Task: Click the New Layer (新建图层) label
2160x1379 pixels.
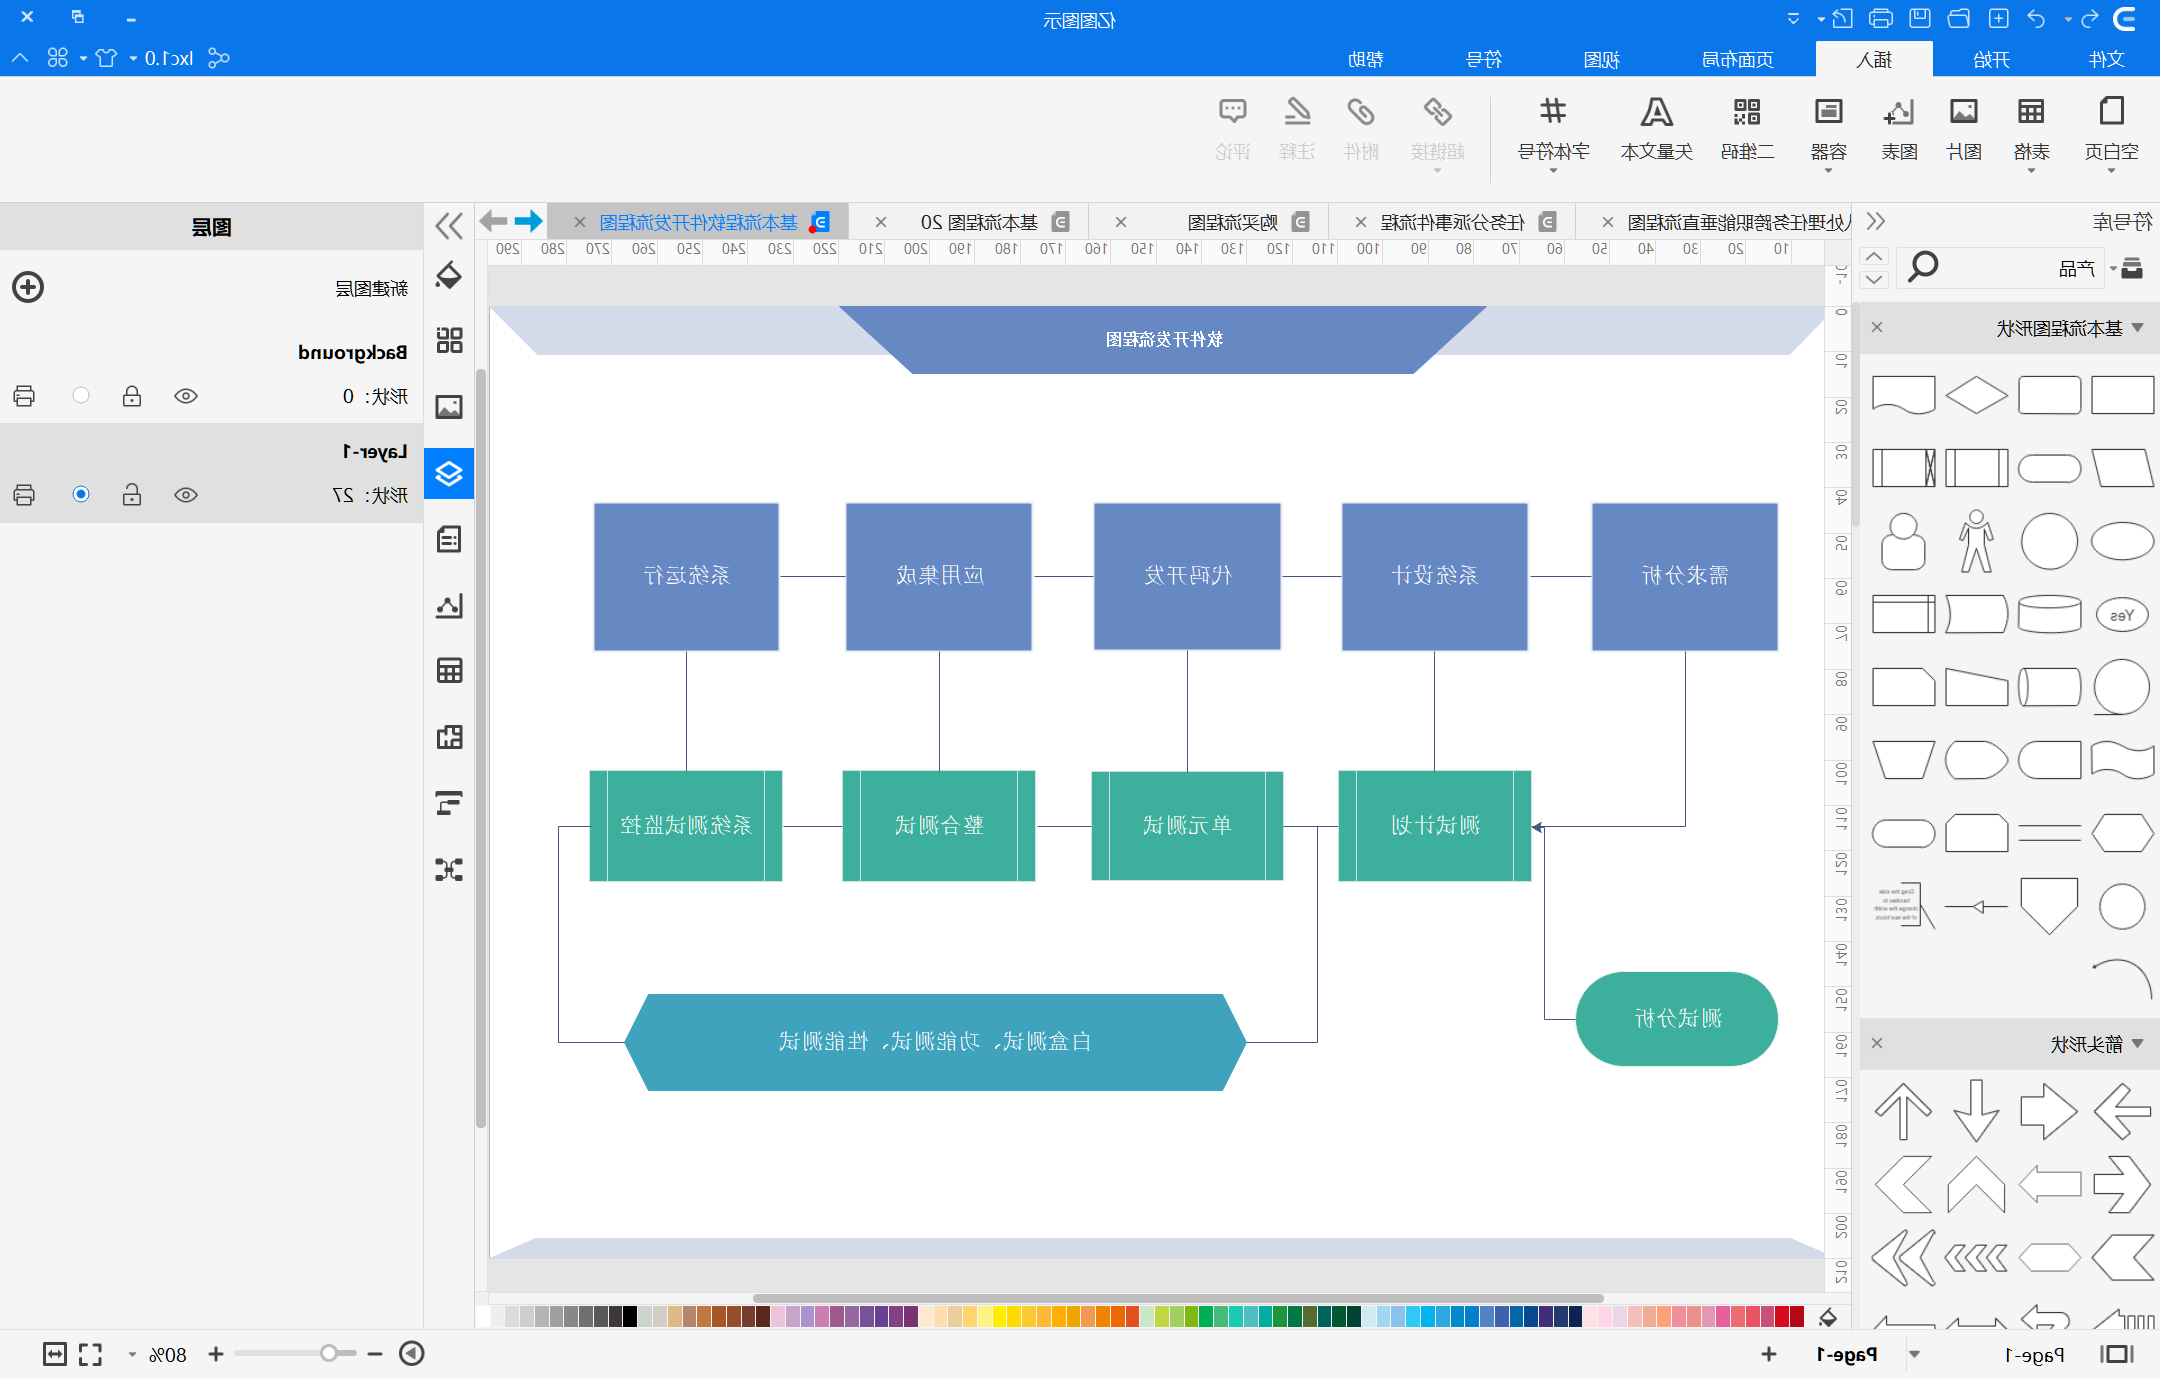Action: pyautogui.click(x=371, y=288)
